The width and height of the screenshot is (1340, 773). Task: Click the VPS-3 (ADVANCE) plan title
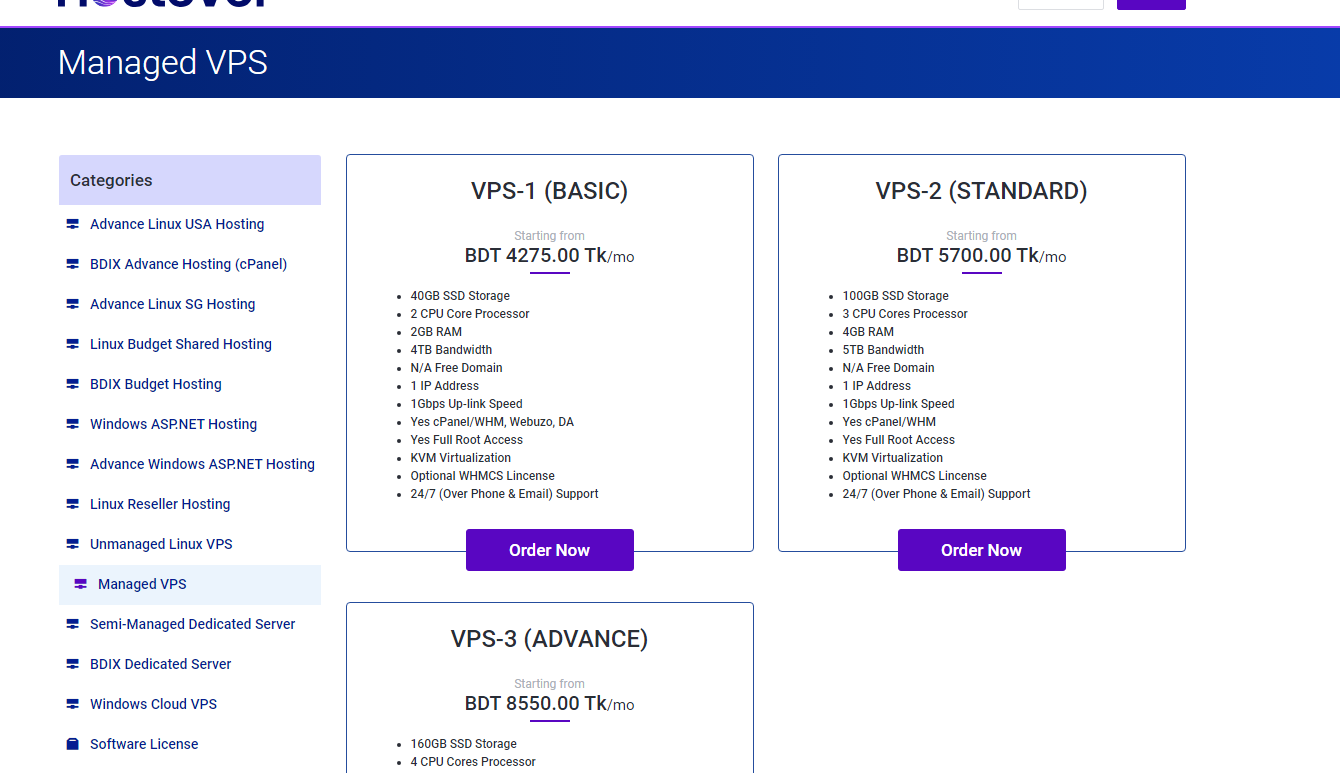coord(549,639)
